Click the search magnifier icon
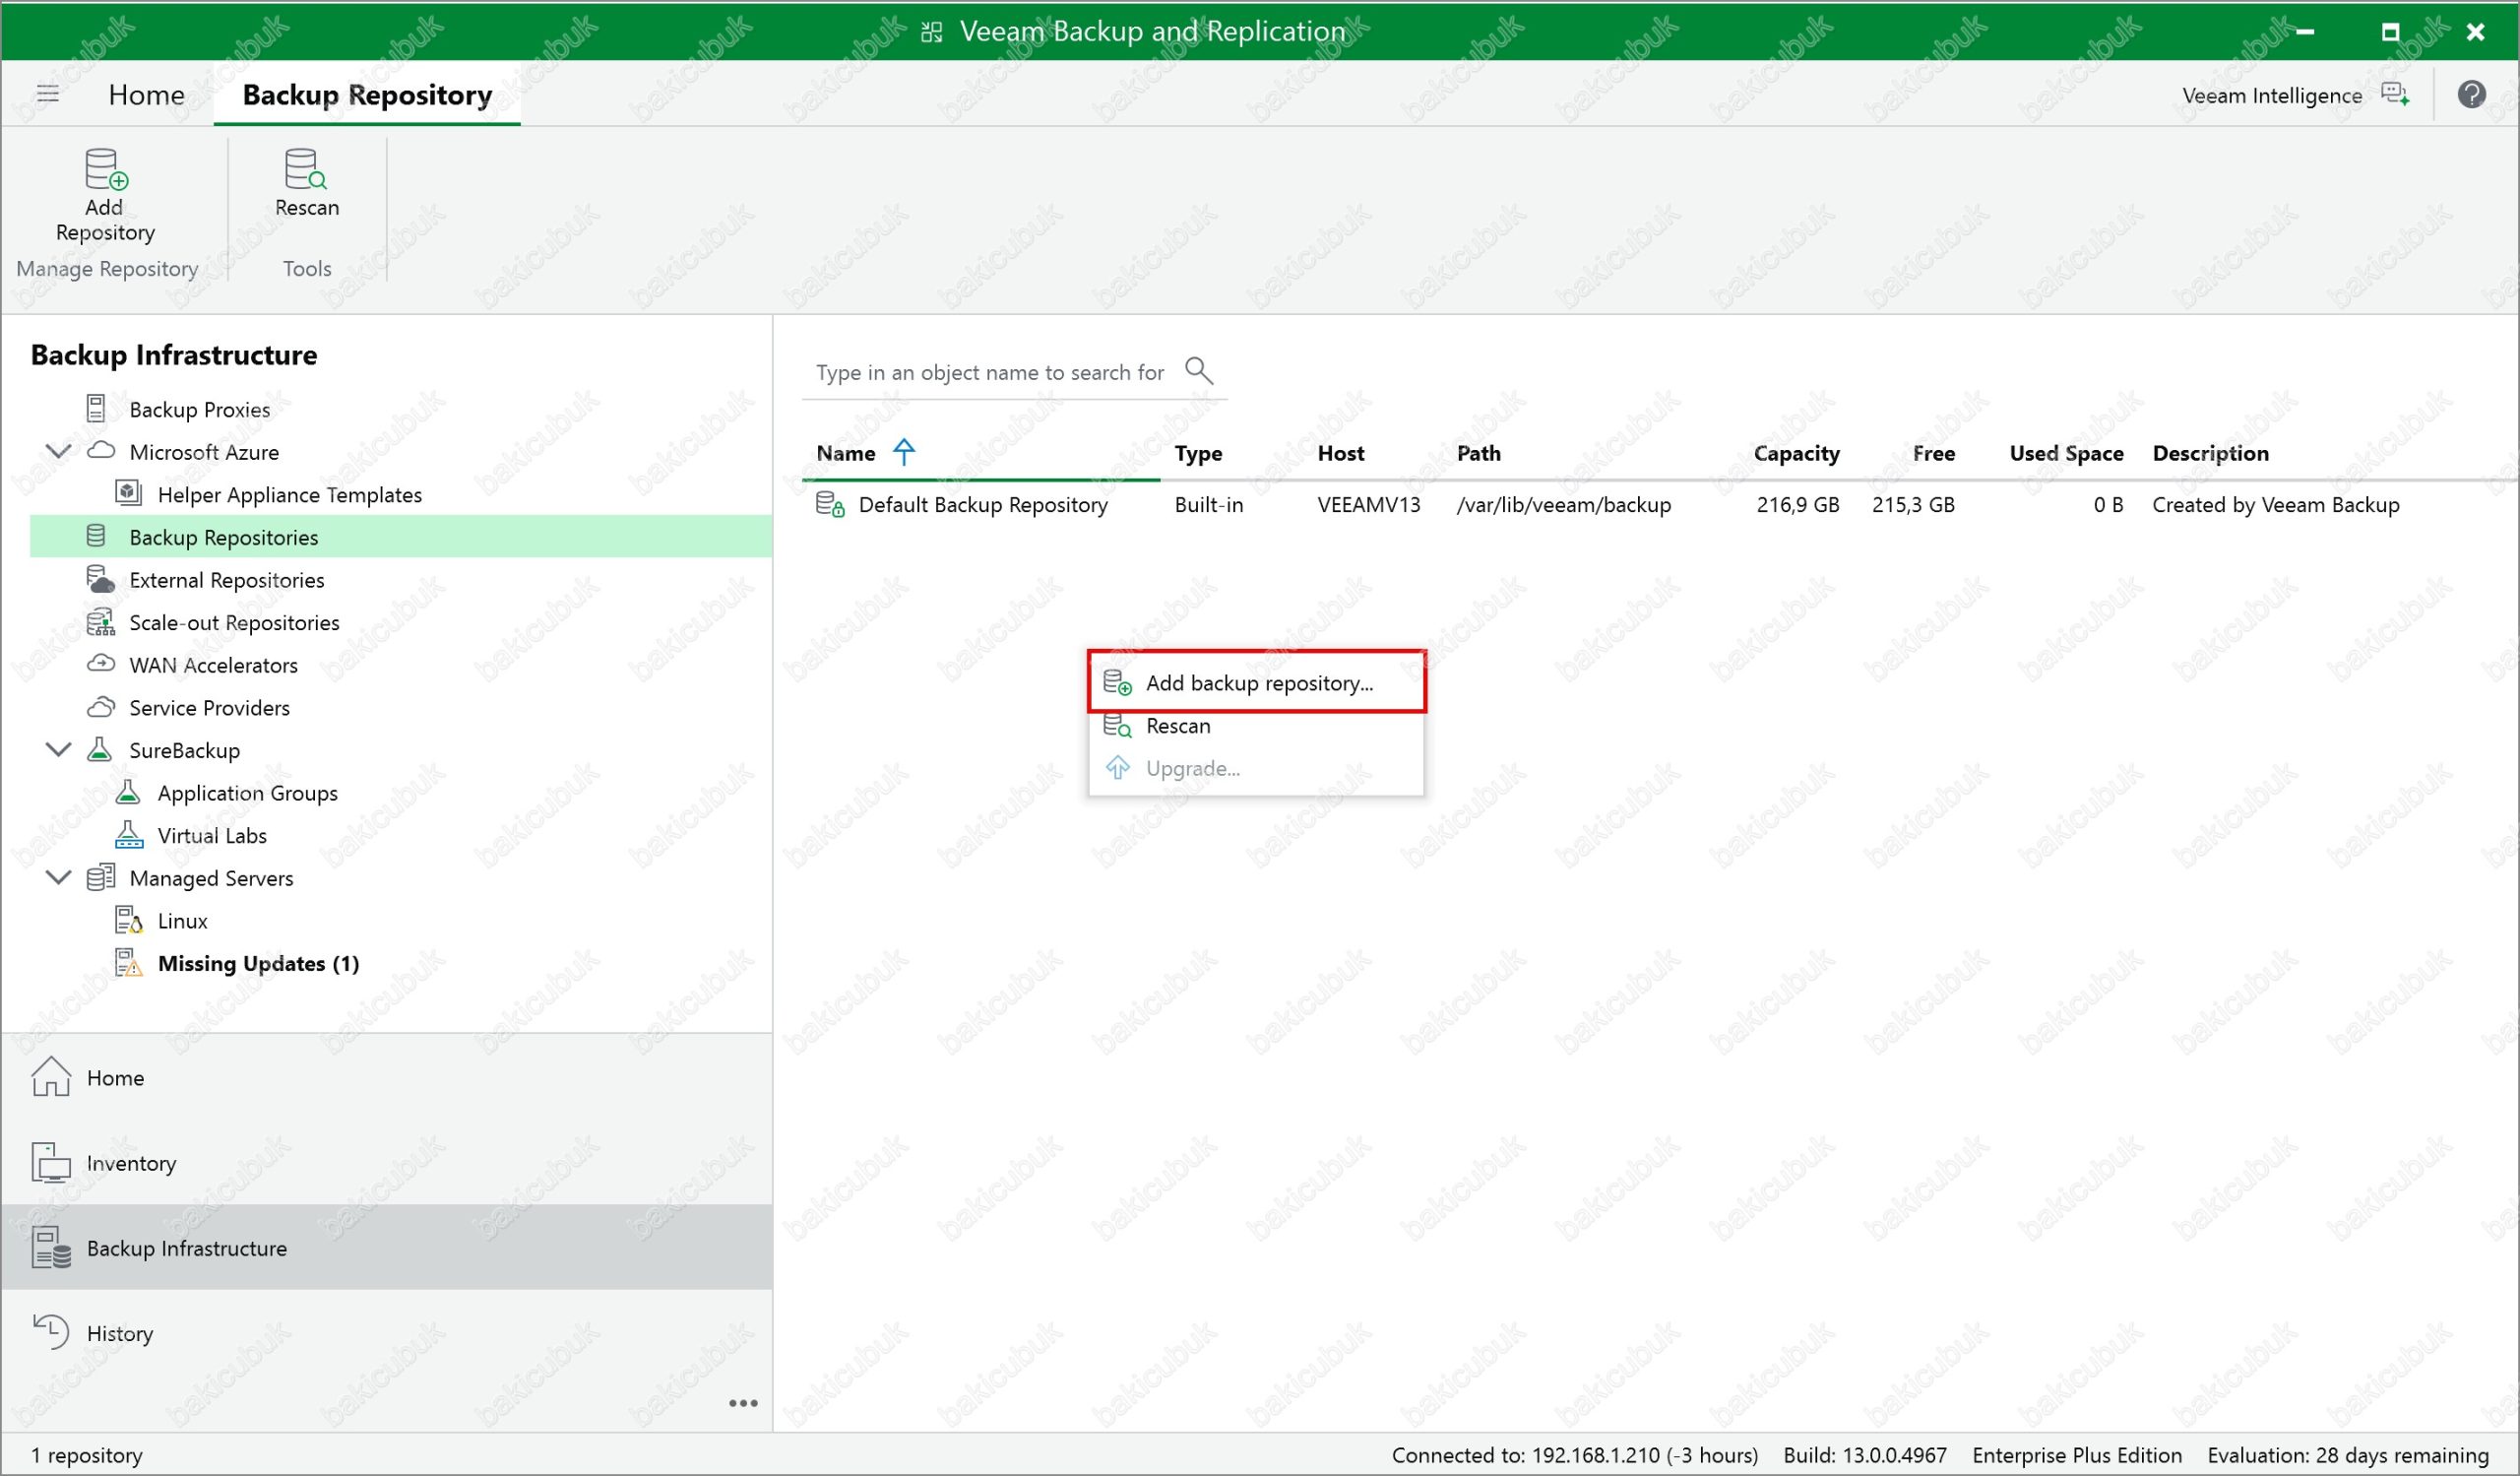The height and width of the screenshot is (1476, 2520). (x=1198, y=371)
